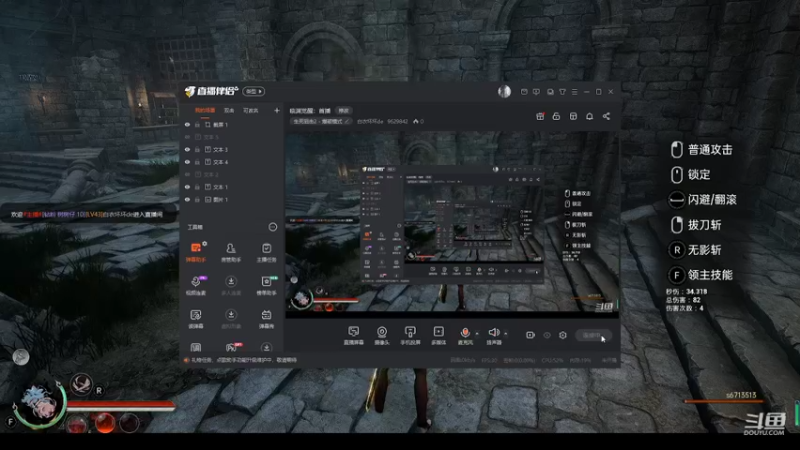Toggle visibility eye of 文本 2
The height and width of the screenshot is (450, 800).
click(187, 174)
